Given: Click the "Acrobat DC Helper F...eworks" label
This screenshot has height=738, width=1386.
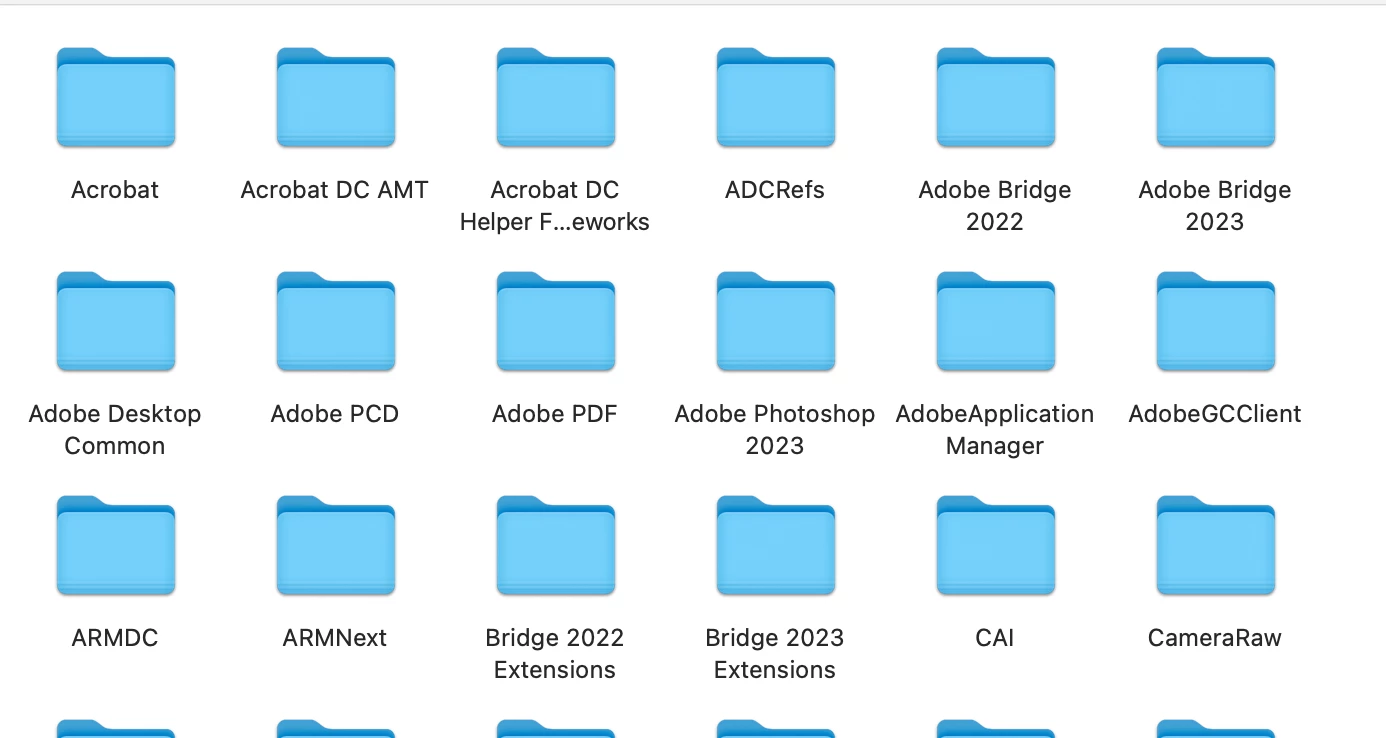Looking at the screenshot, I should [x=555, y=206].
